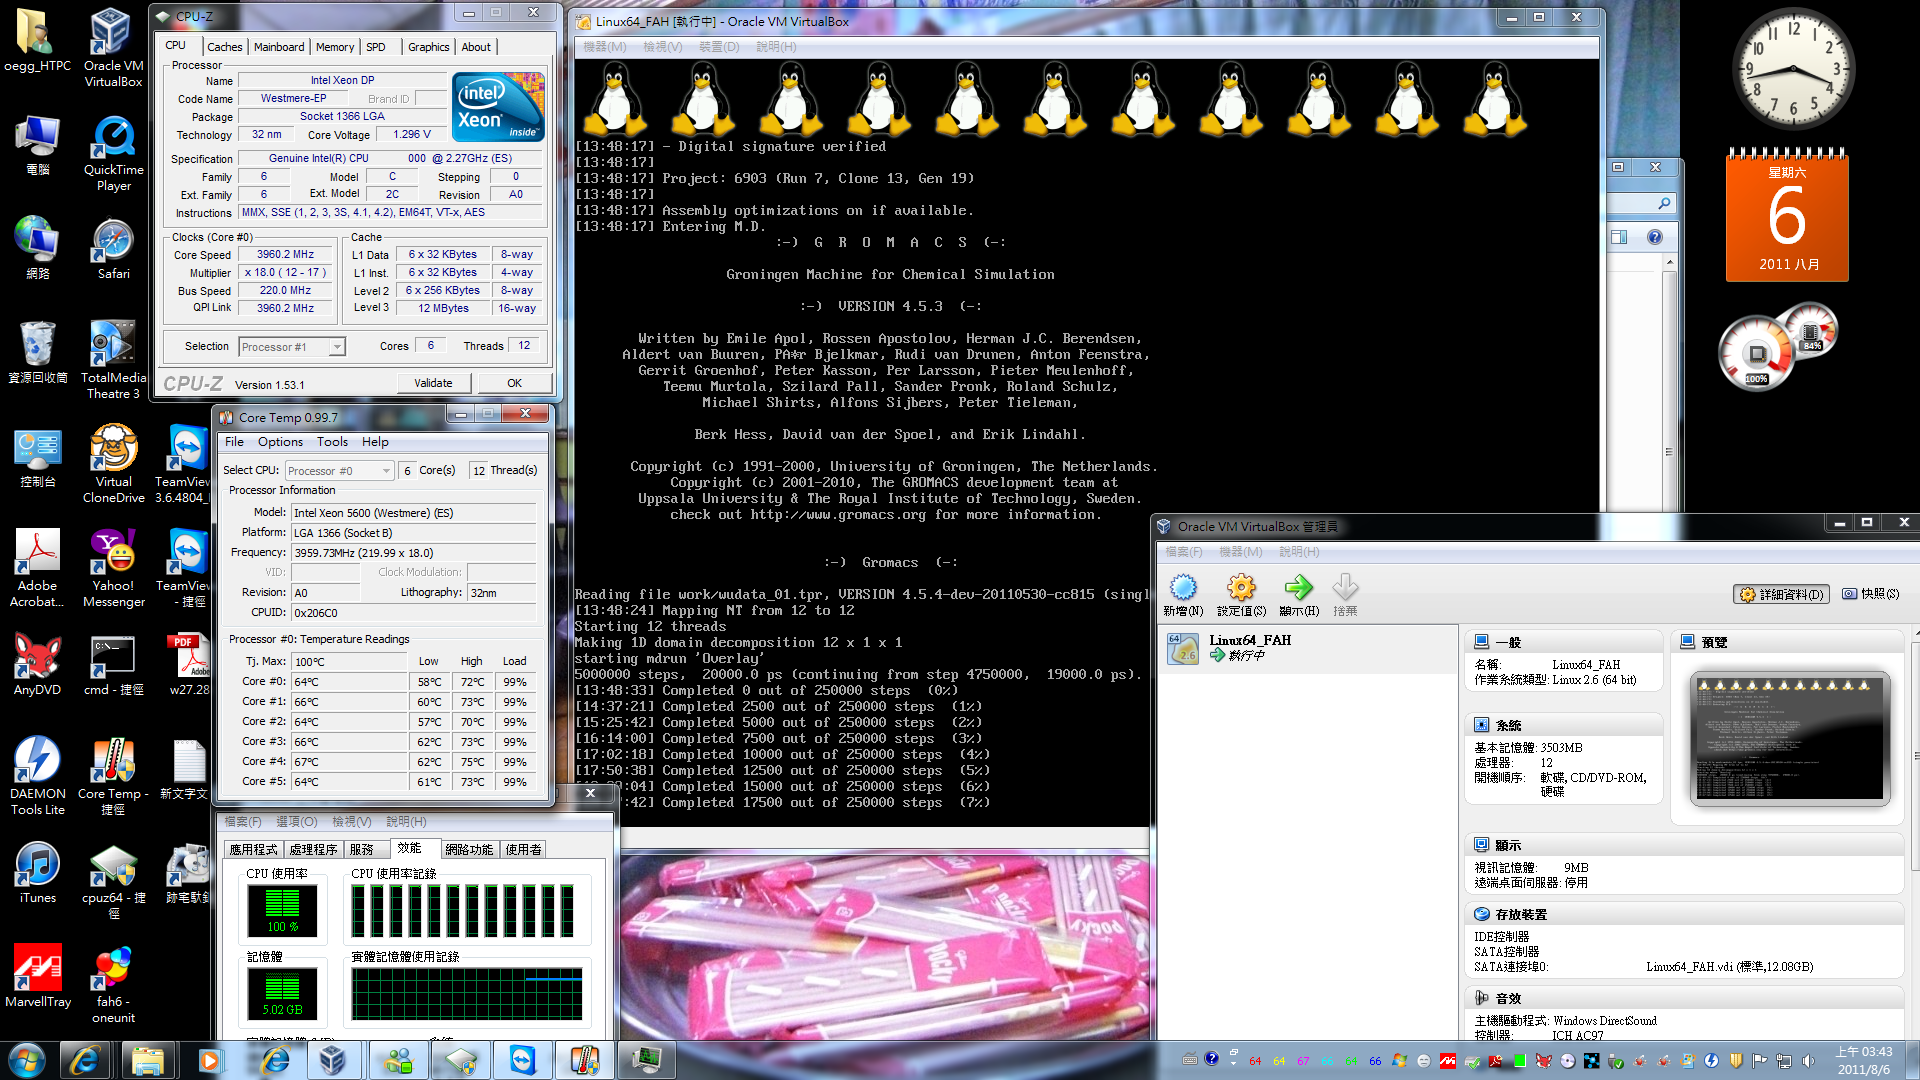Select the 使用者 tab in Task Manager
1920x1080 pixels.
point(523,849)
